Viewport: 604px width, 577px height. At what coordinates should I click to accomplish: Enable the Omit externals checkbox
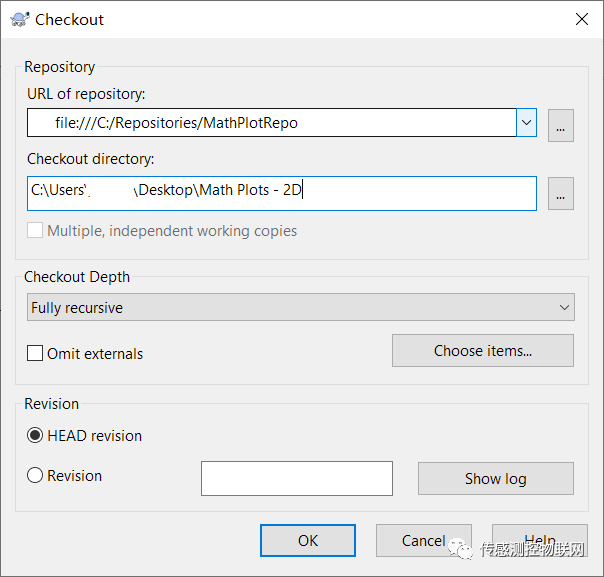point(36,353)
